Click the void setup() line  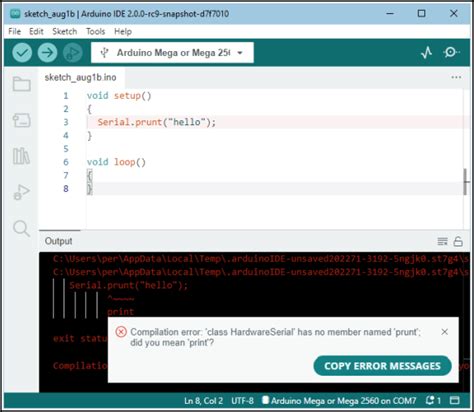tap(119, 96)
